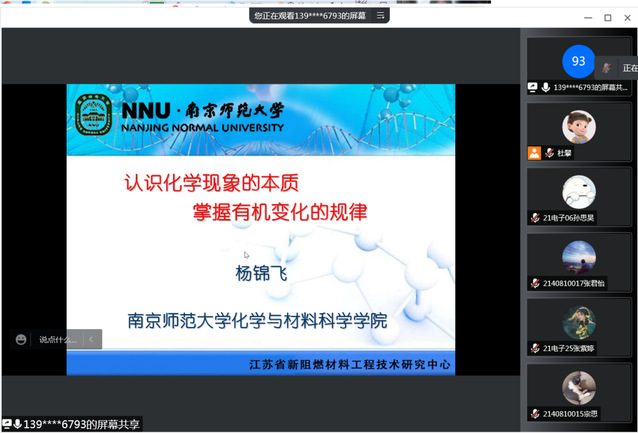Click the muted mic icon beside 2140810015宗思
The image size is (638, 433).
535,413
